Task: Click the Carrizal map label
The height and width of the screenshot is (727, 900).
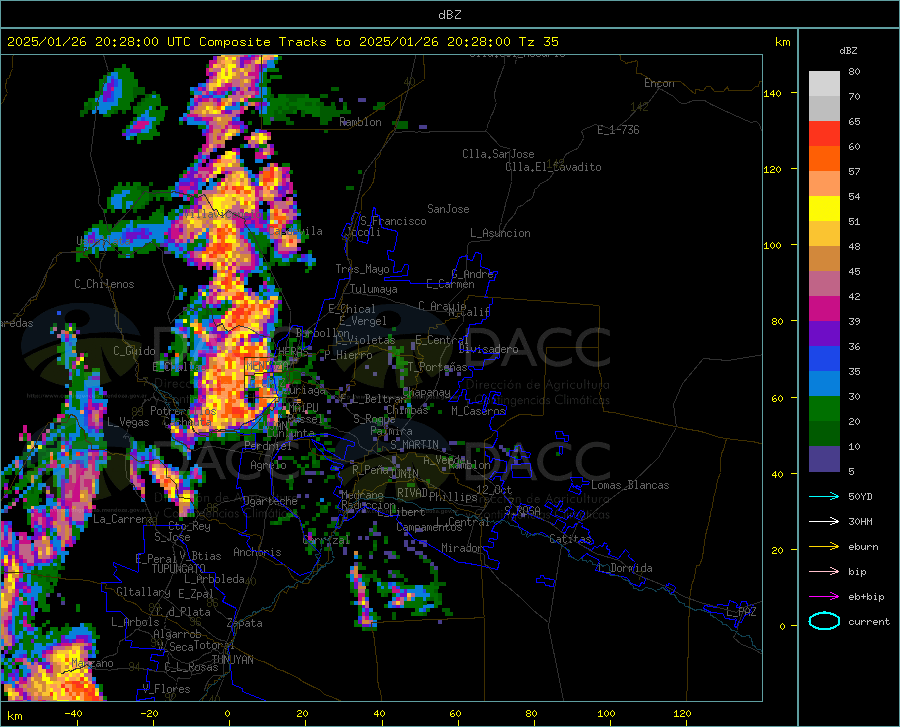Action: point(326,541)
